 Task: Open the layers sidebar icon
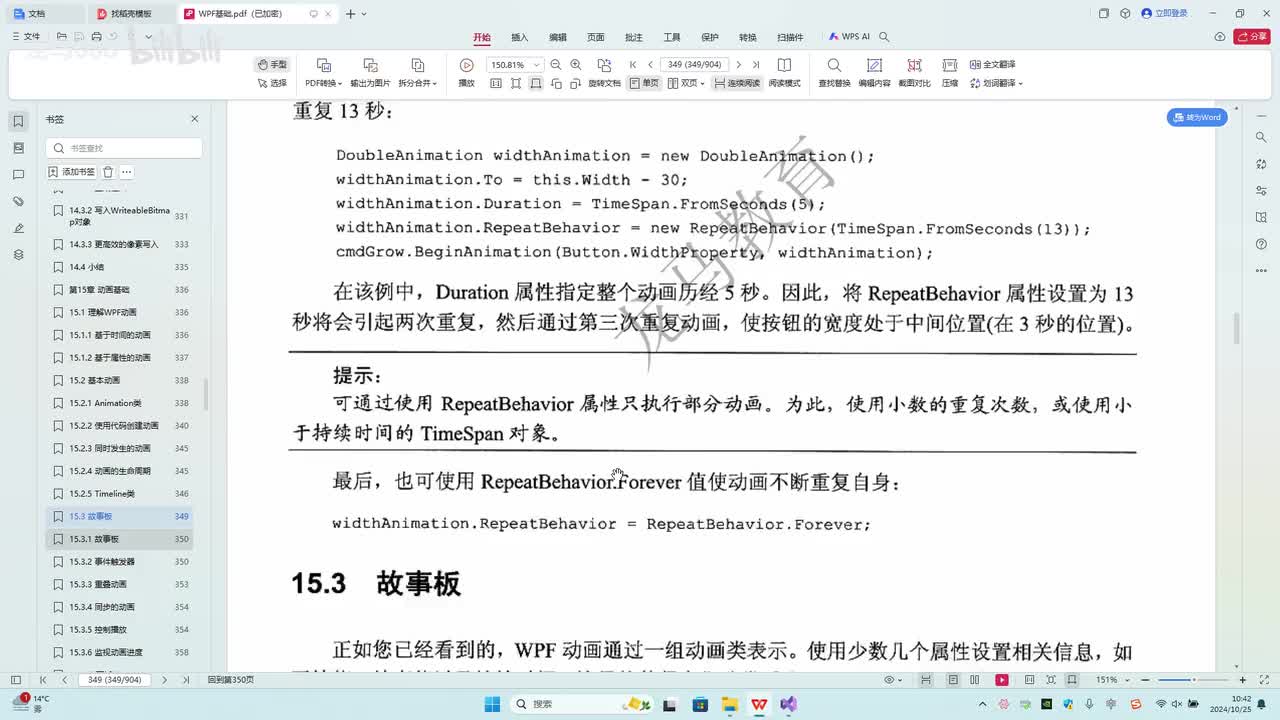(x=18, y=255)
